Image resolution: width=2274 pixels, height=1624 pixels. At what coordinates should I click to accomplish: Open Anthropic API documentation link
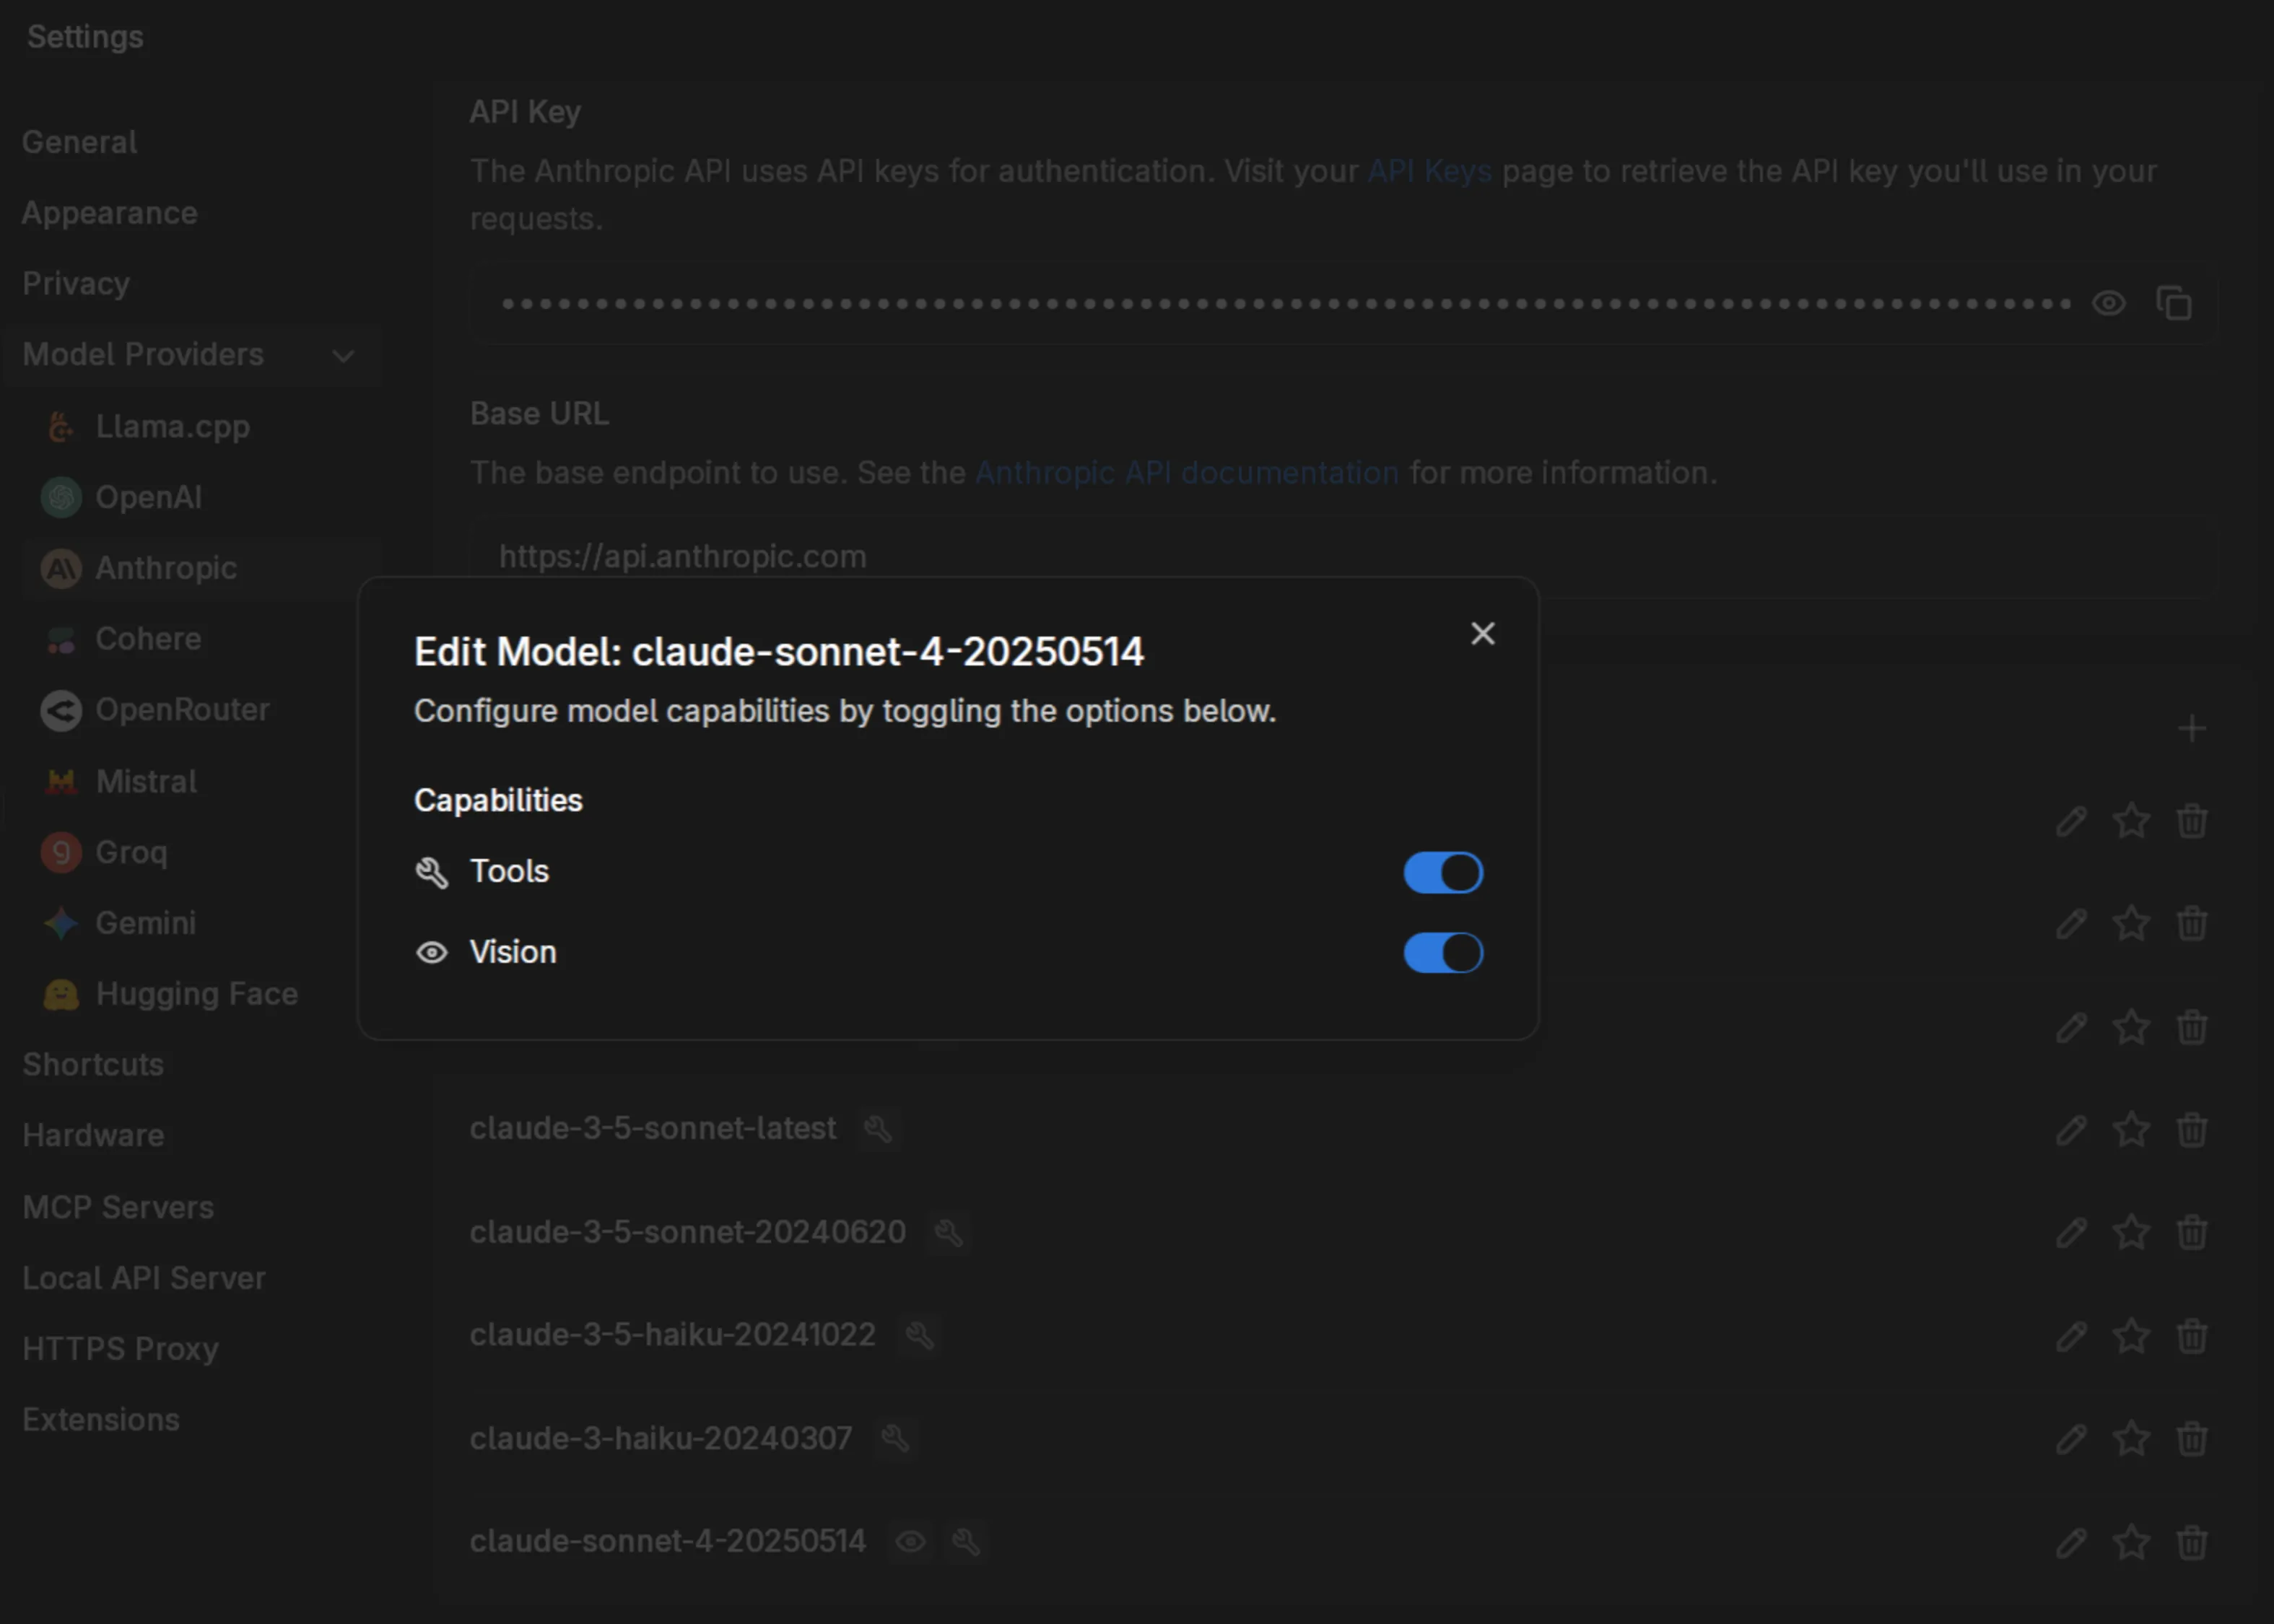point(1186,472)
